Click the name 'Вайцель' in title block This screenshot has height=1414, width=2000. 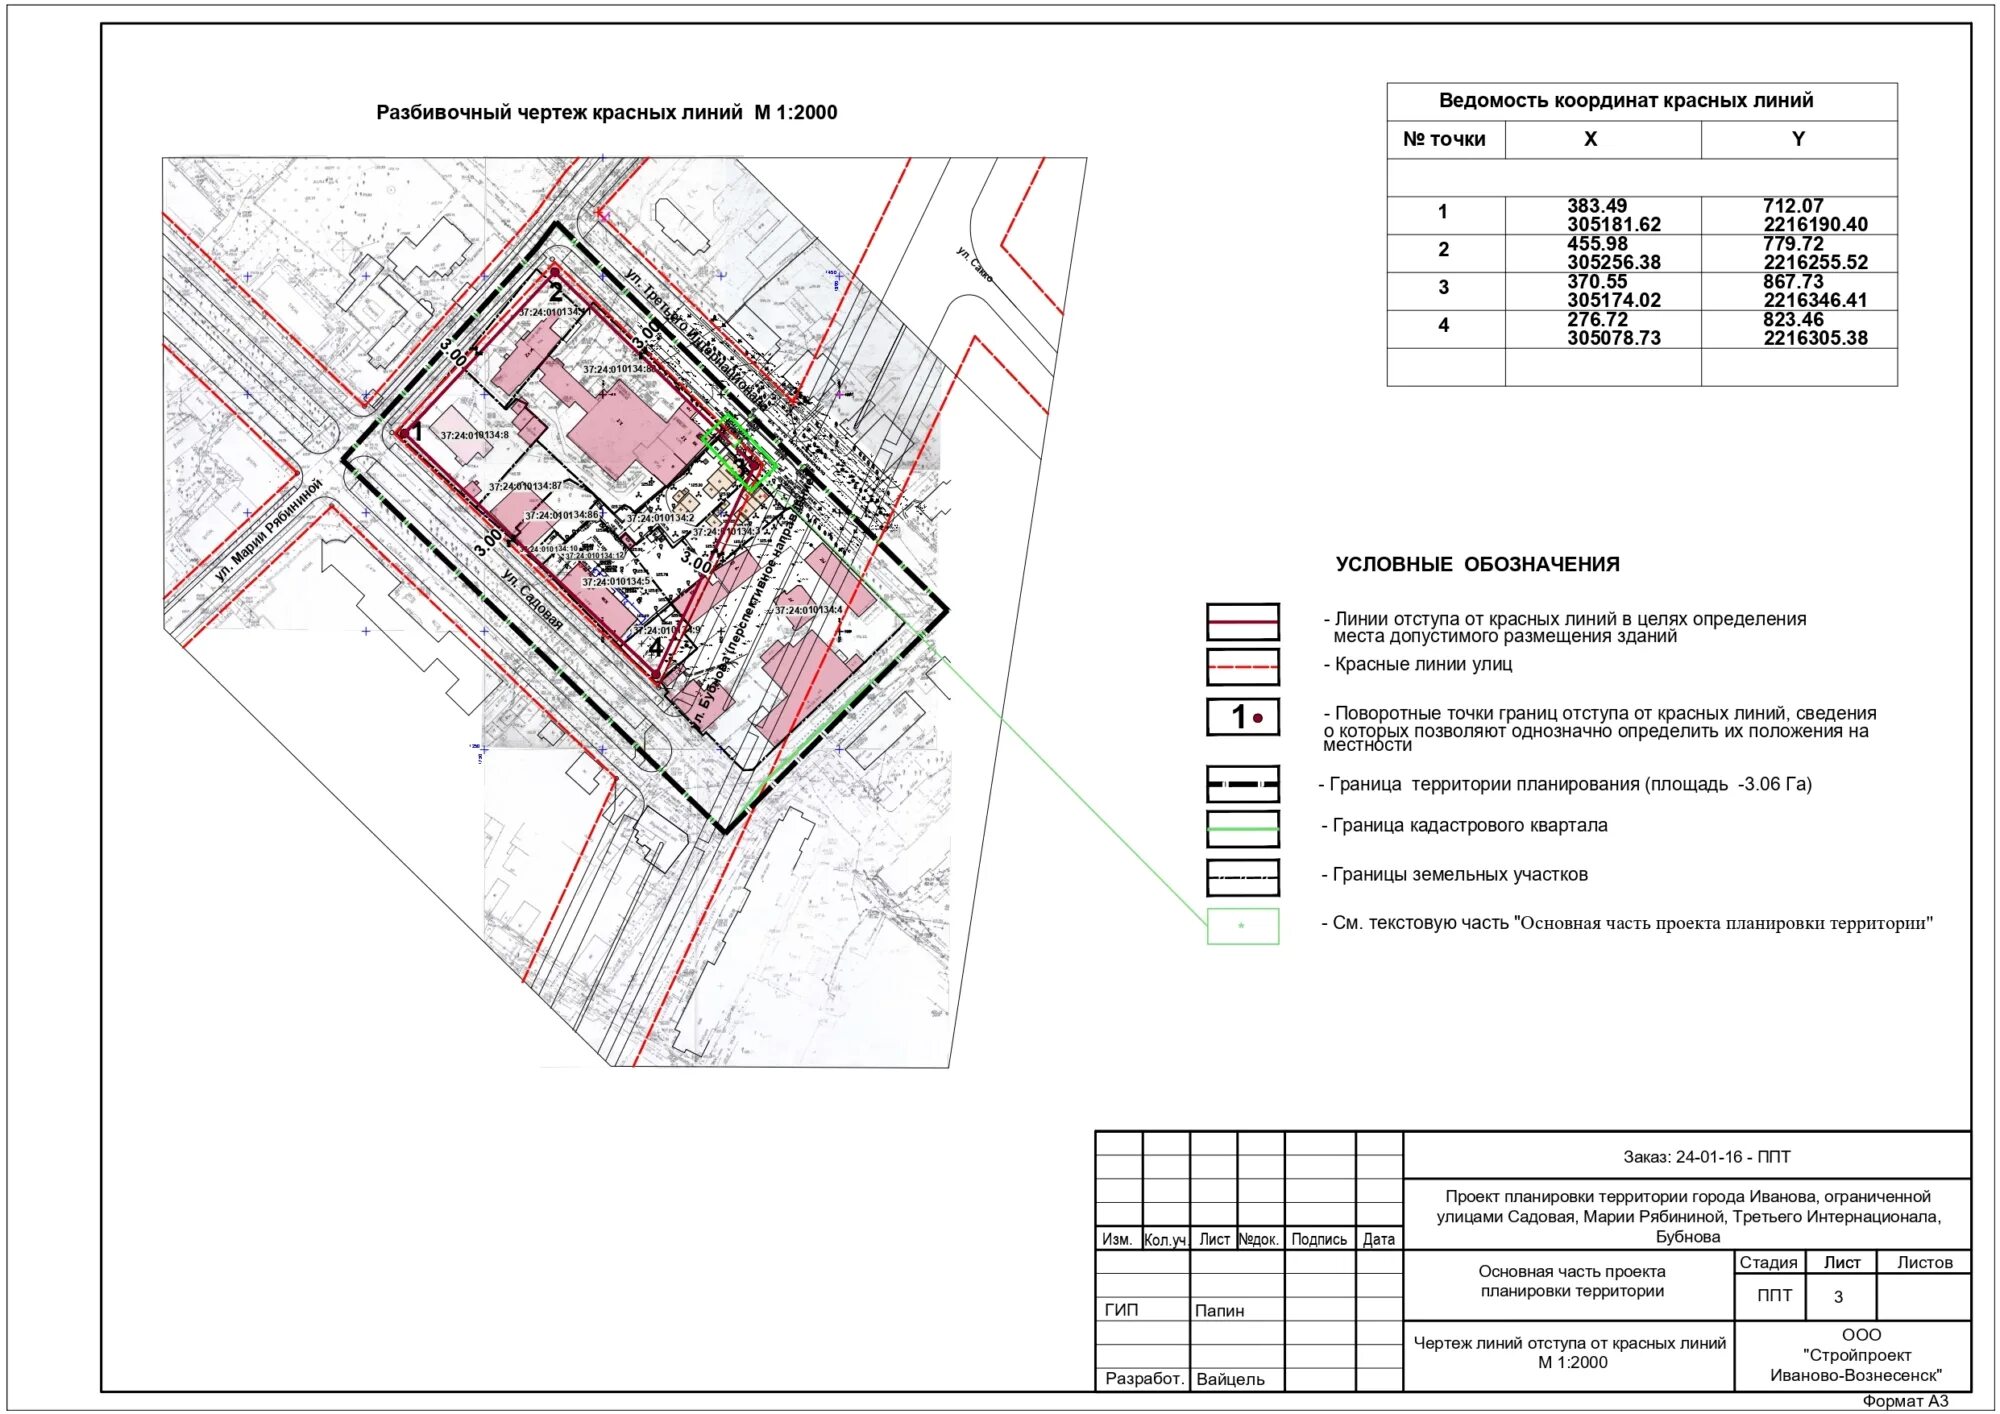tap(1230, 1380)
